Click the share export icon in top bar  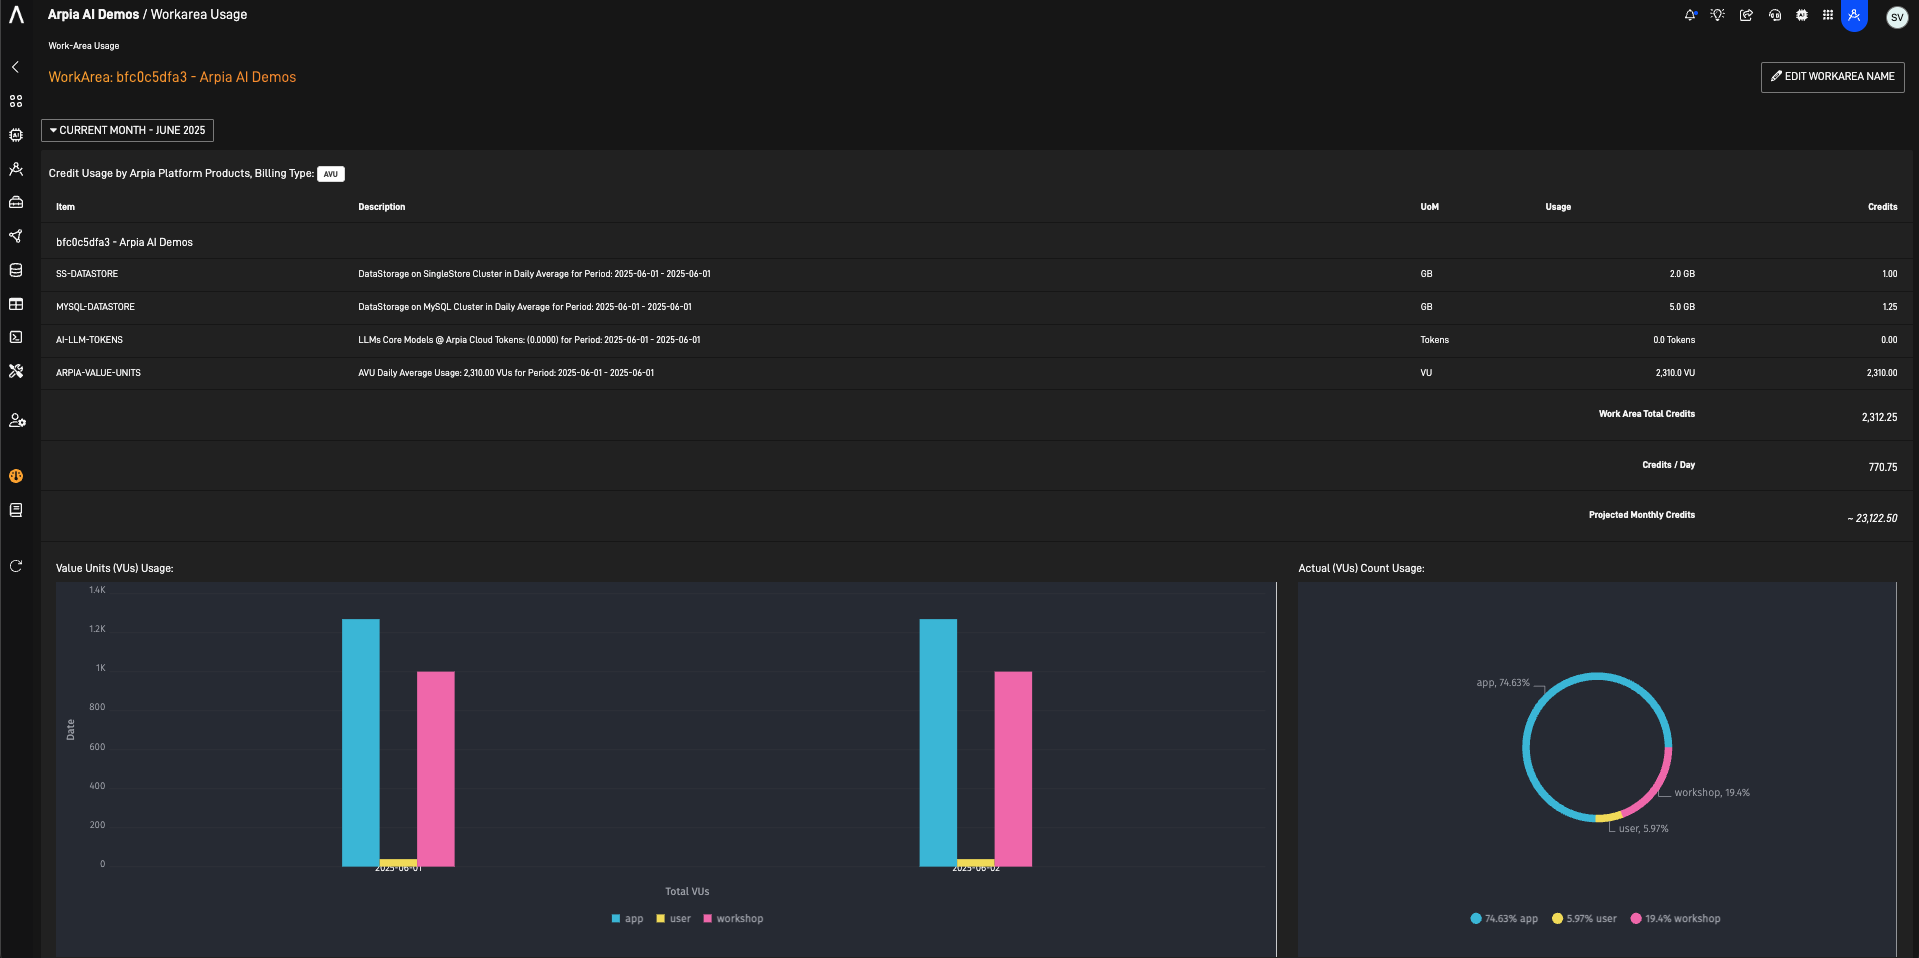click(1746, 15)
